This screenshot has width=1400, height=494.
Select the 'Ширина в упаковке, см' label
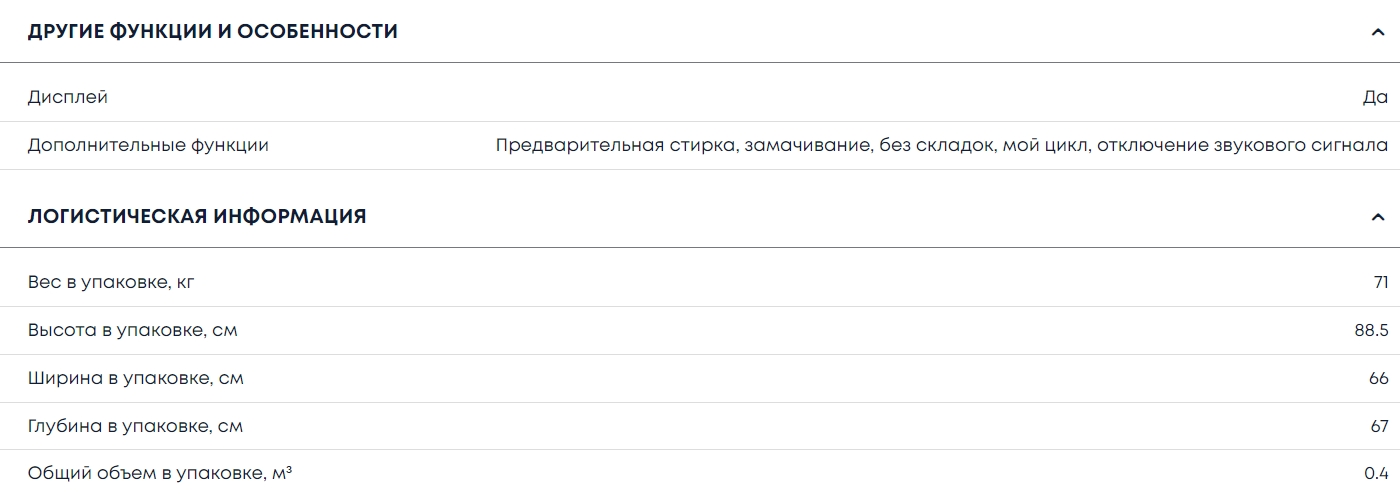pos(136,379)
